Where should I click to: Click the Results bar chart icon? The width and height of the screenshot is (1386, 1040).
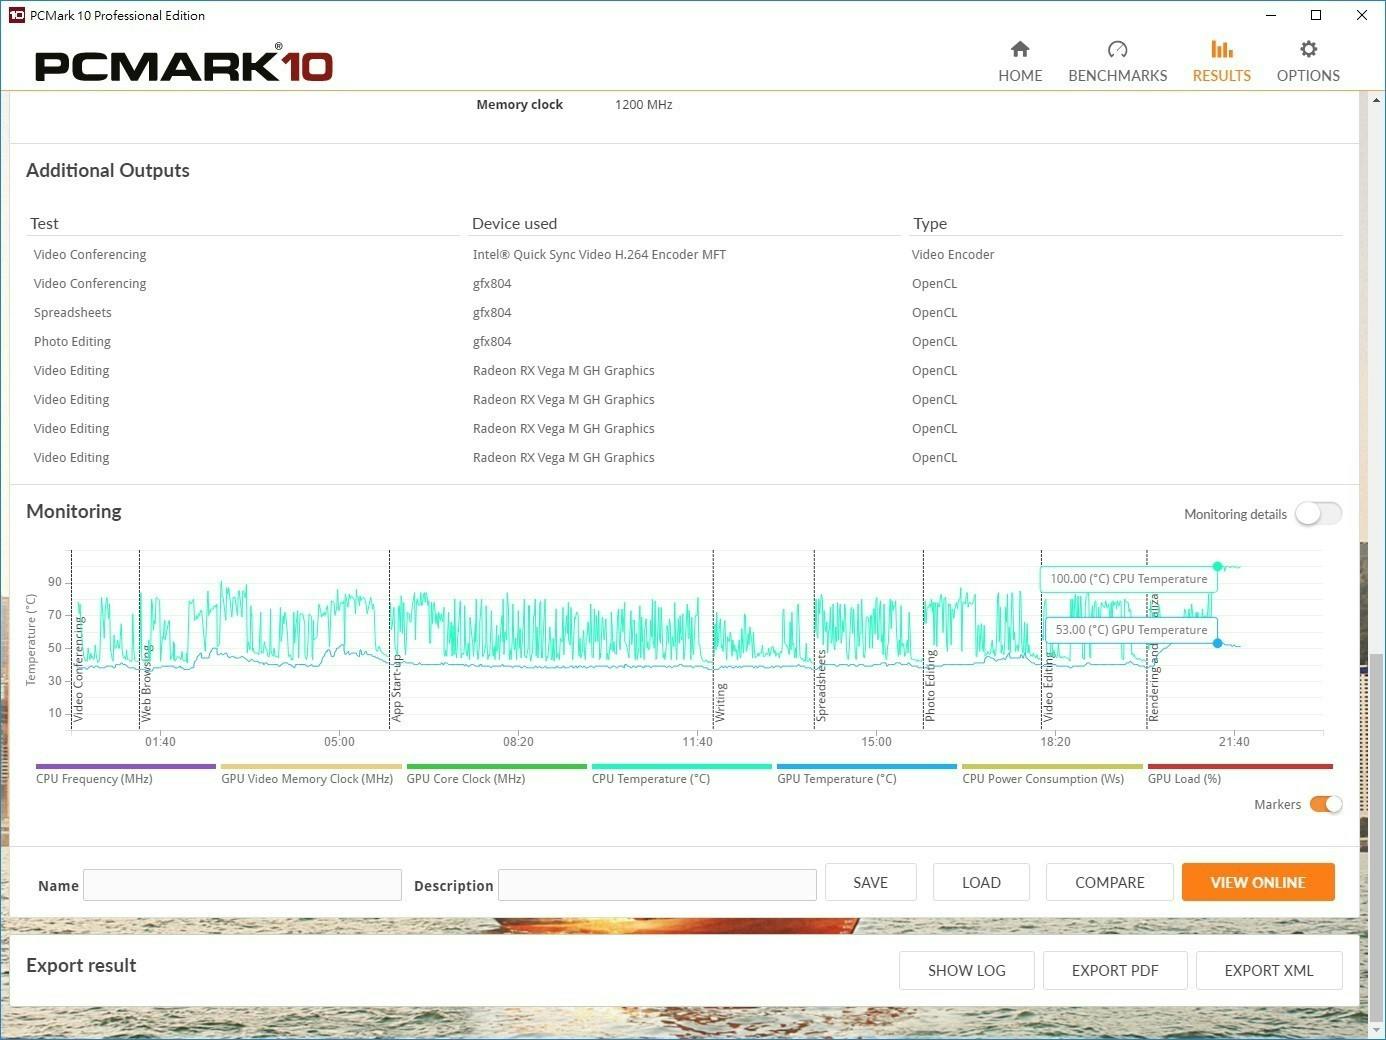[1221, 49]
